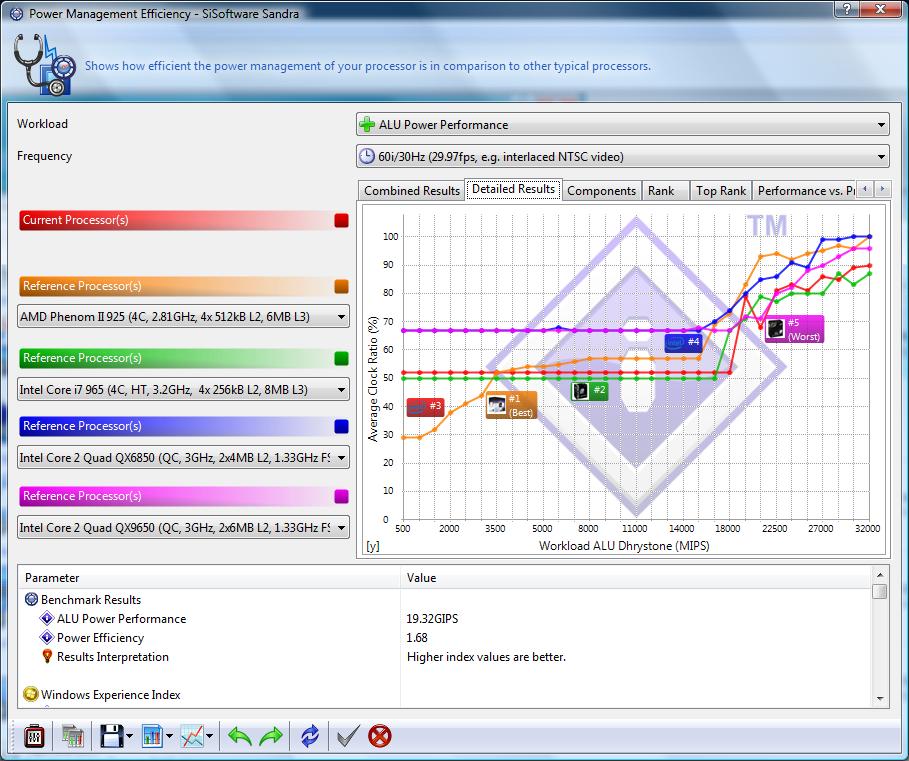
Task: Click the green back arrow
Action: (240, 737)
